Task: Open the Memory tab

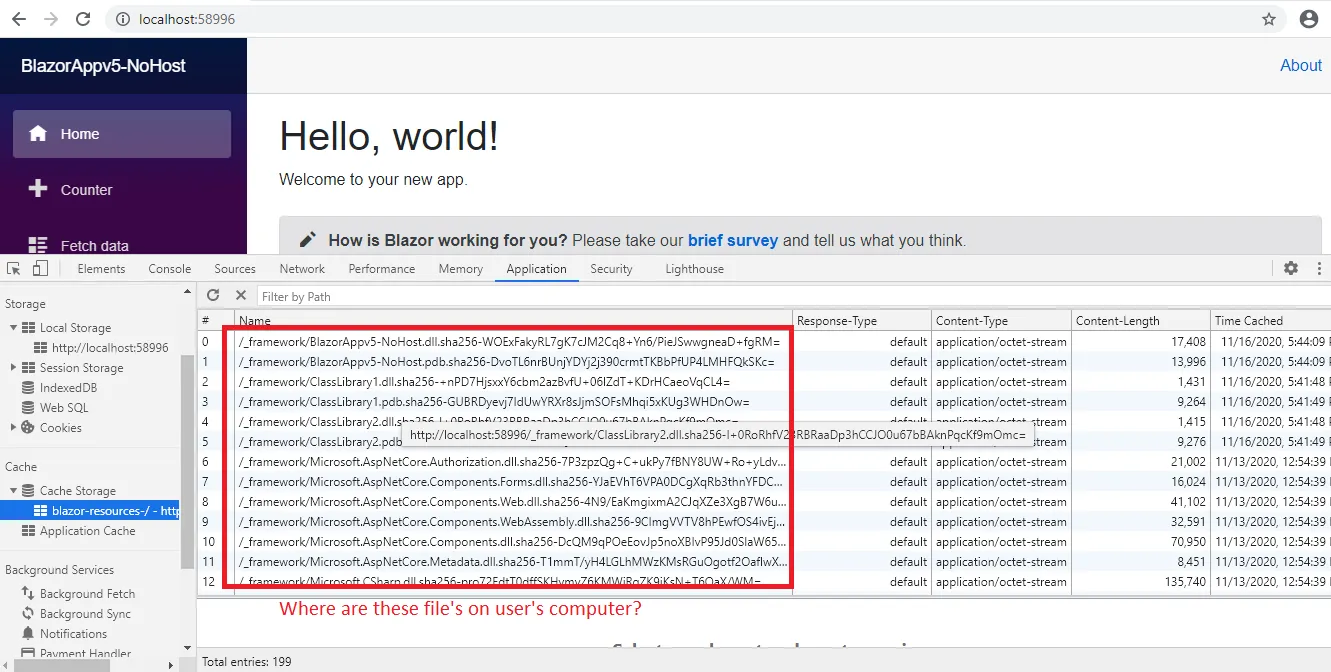Action: (x=460, y=269)
